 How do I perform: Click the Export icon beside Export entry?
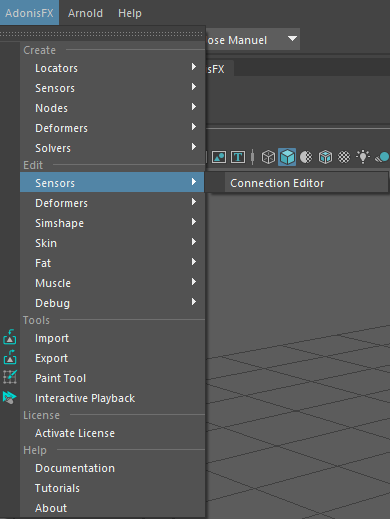10,357
